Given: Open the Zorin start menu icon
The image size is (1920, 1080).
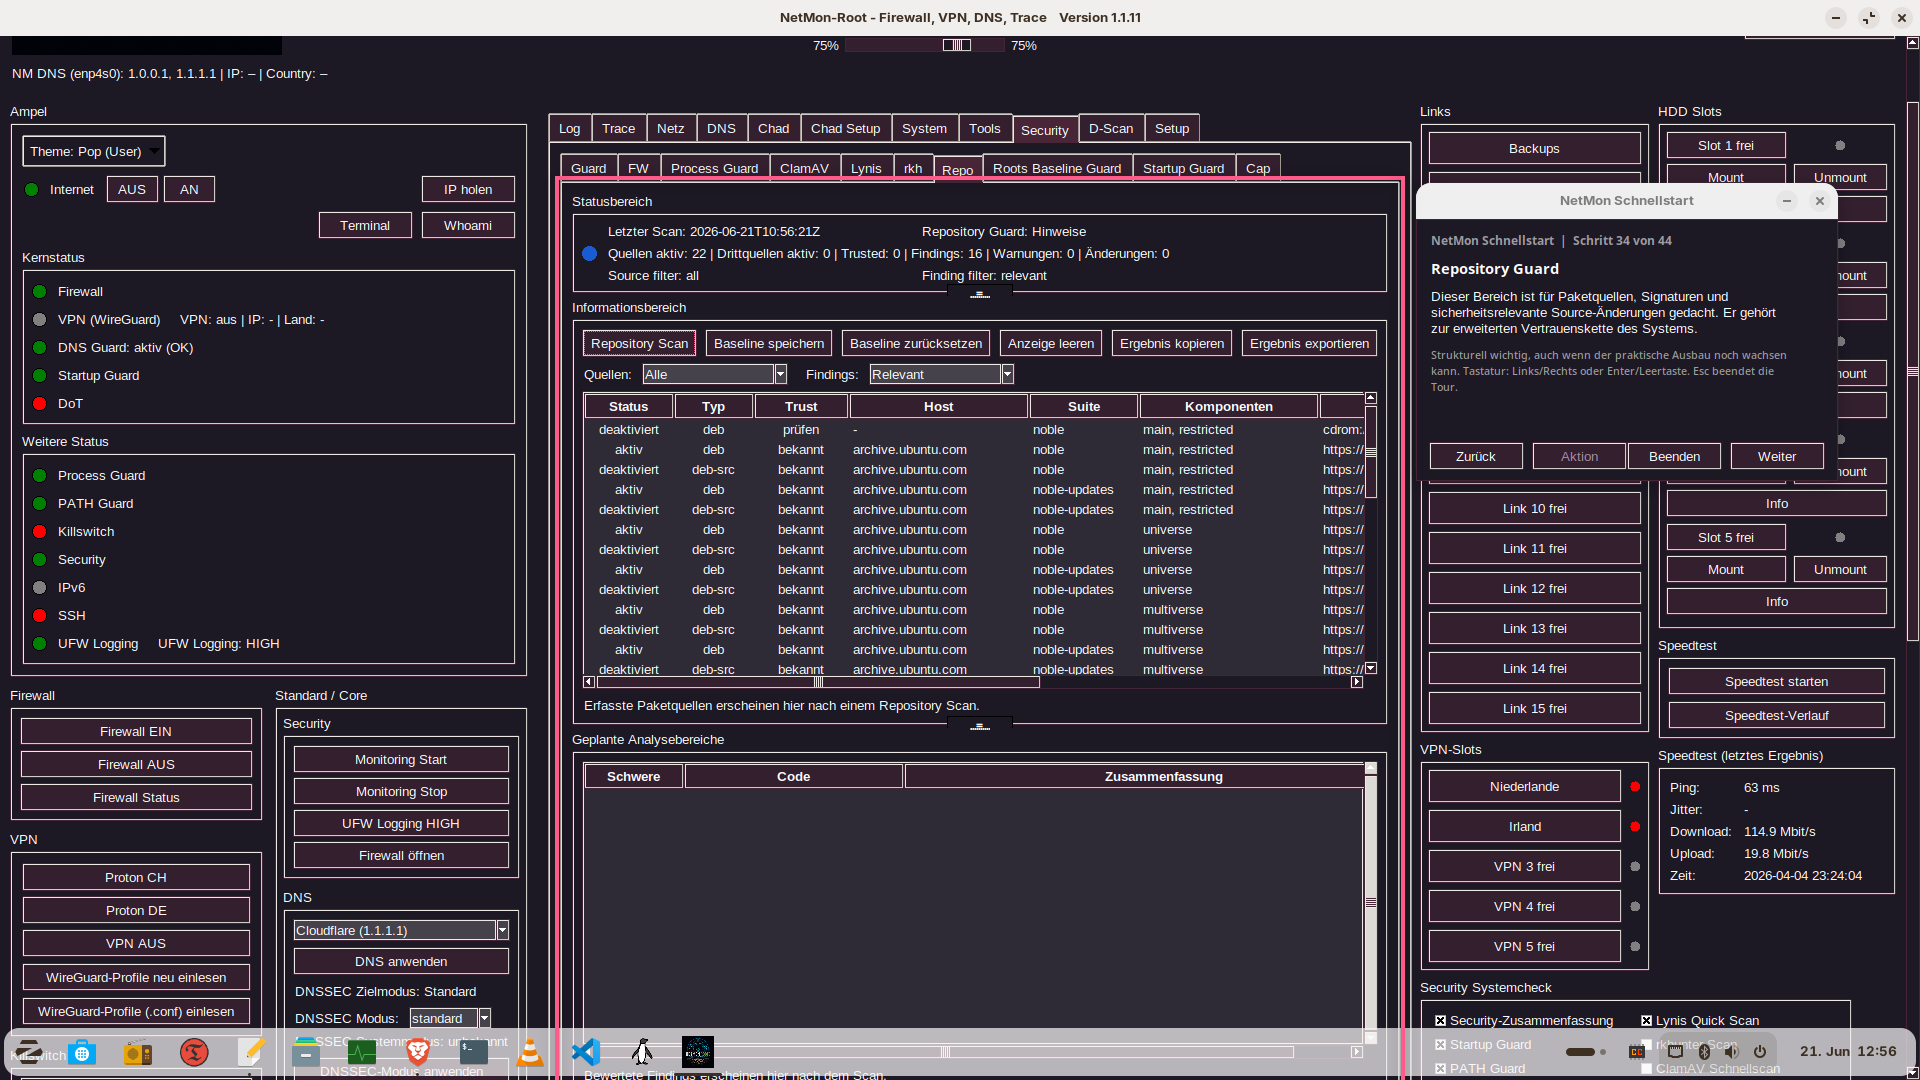Looking at the screenshot, I should click(x=28, y=1052).
